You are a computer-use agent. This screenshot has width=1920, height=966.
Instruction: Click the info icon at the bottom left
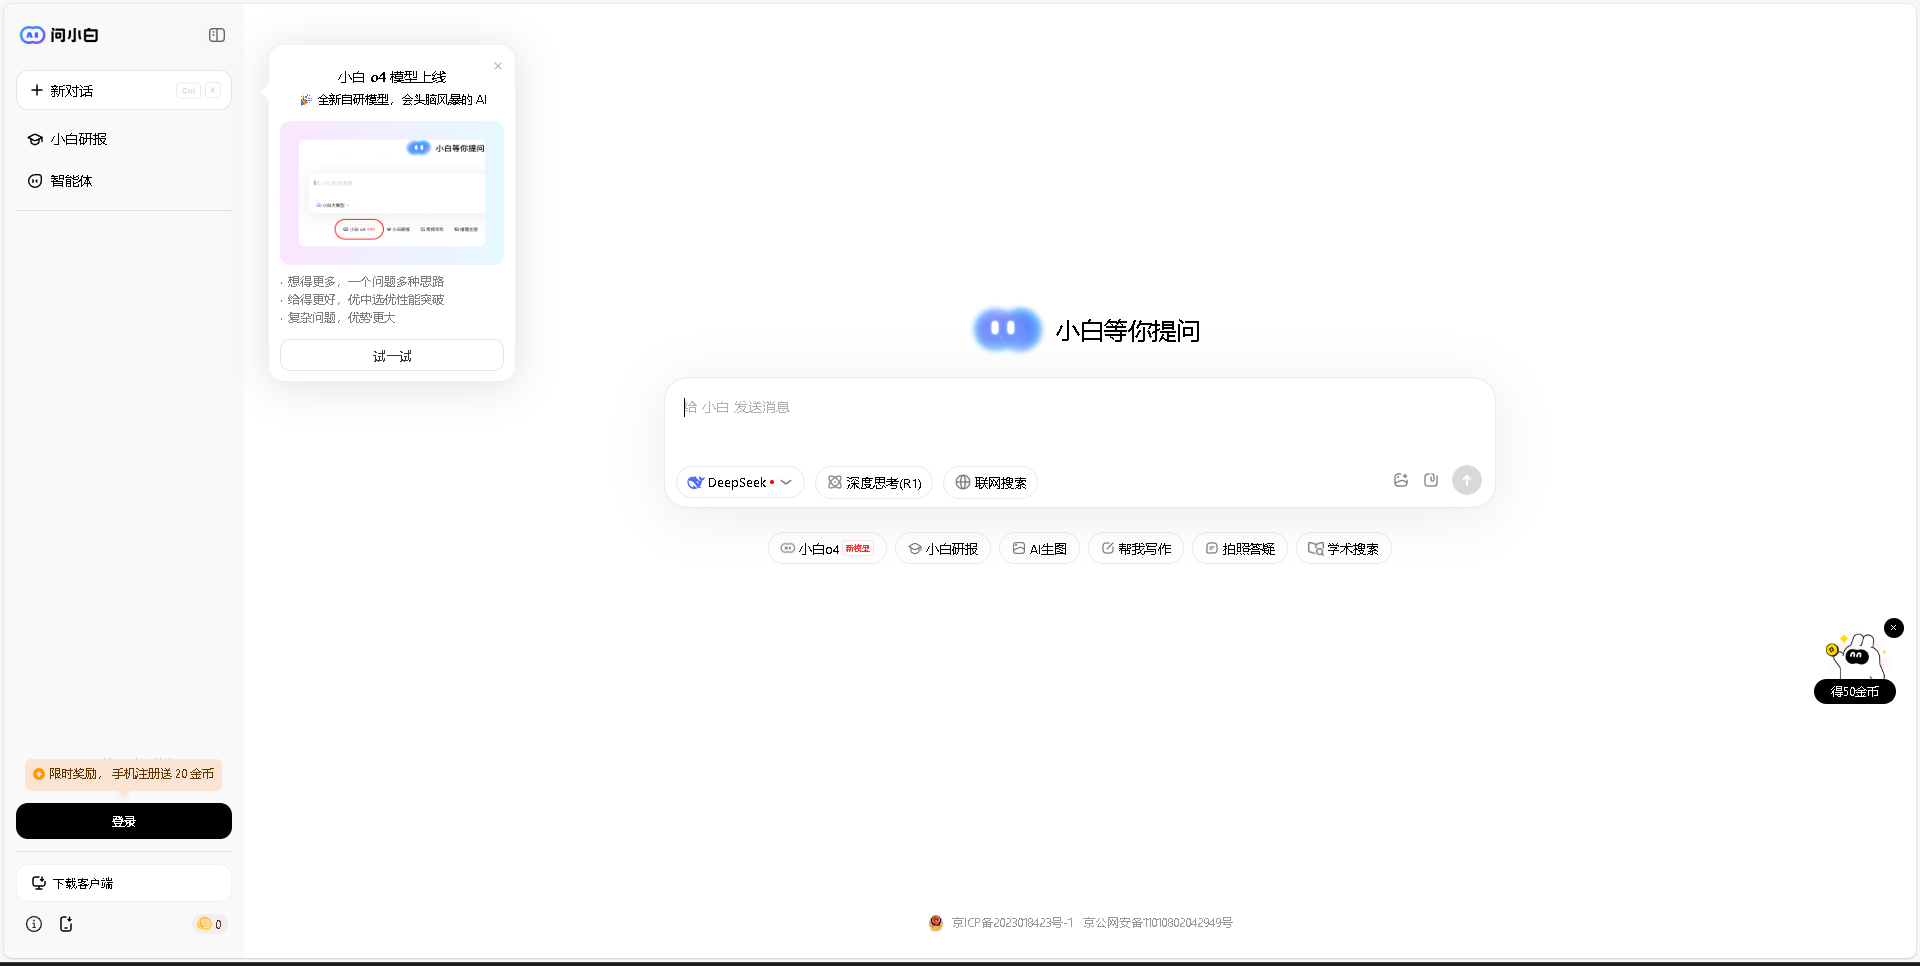tap(34, 924)
